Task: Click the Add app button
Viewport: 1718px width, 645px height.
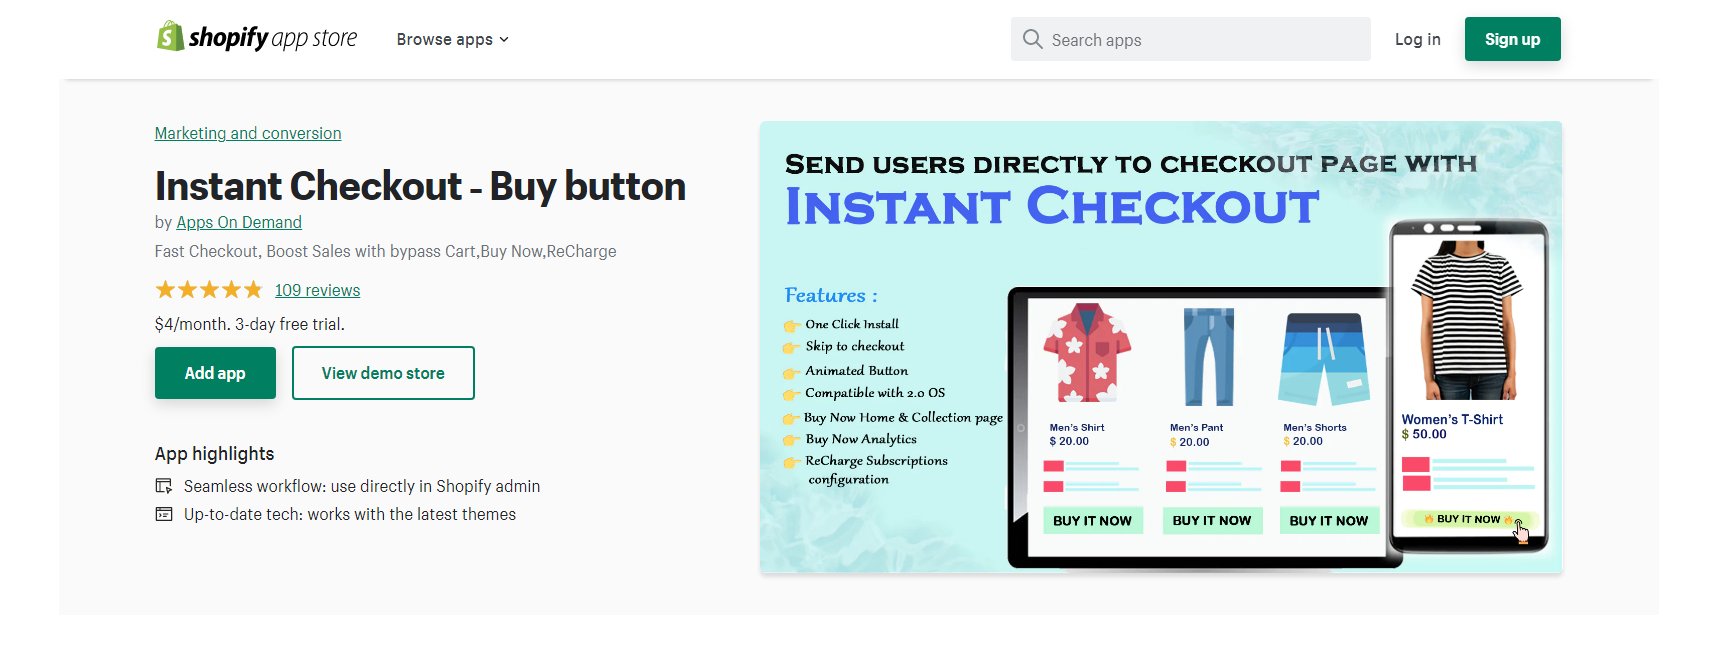Action: [x=215, y=373]
